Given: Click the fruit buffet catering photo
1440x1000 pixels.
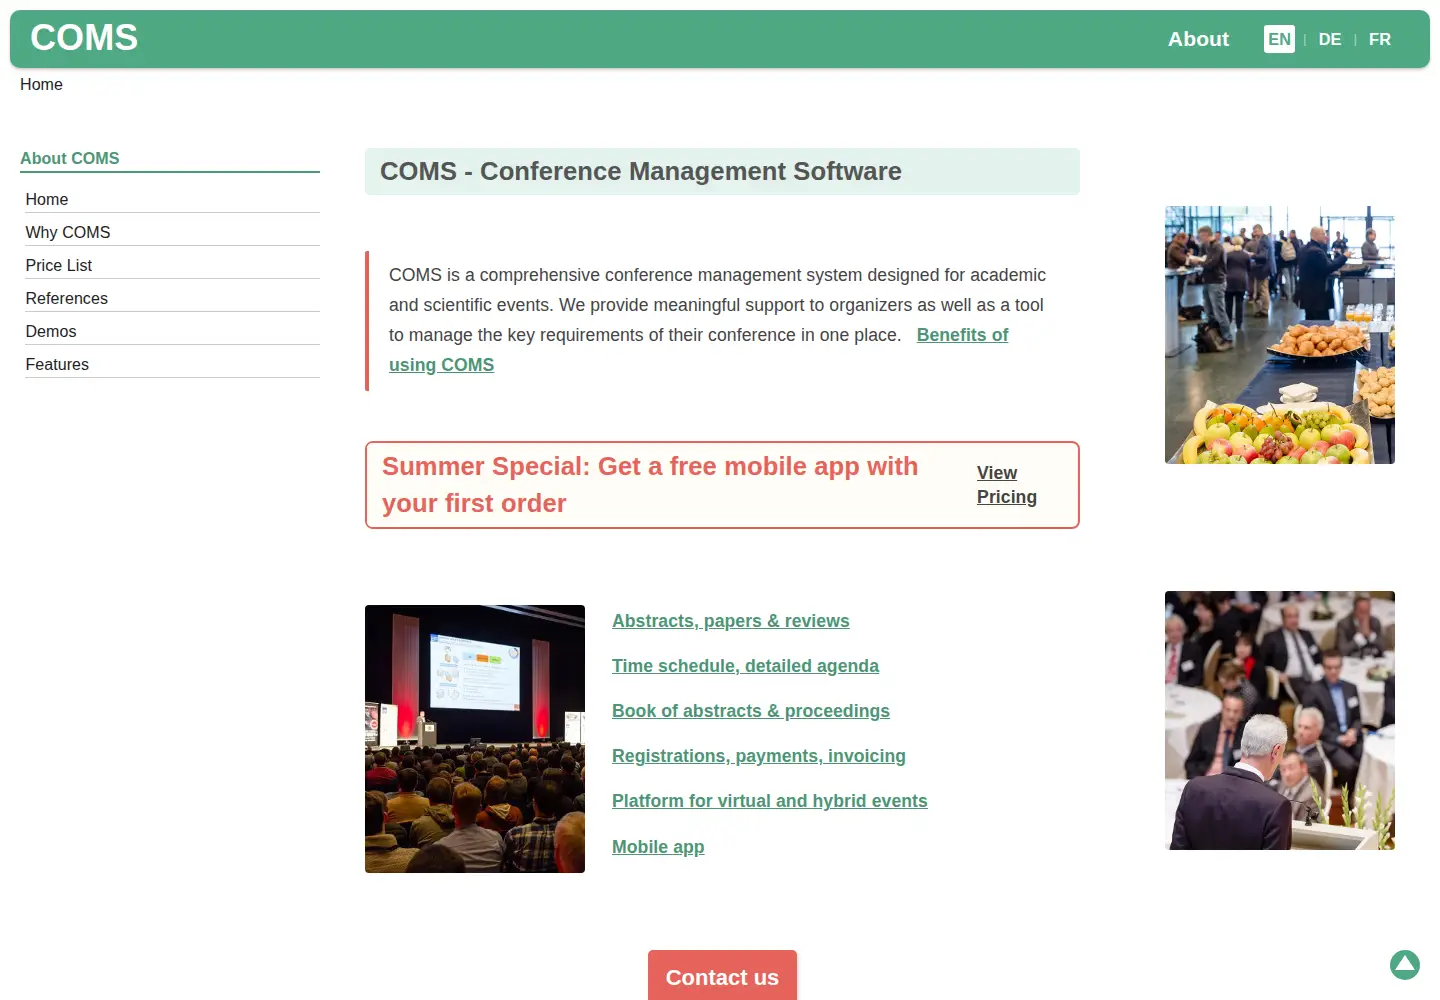Looking at the screenshot, I should click(x=1280, y=335).
